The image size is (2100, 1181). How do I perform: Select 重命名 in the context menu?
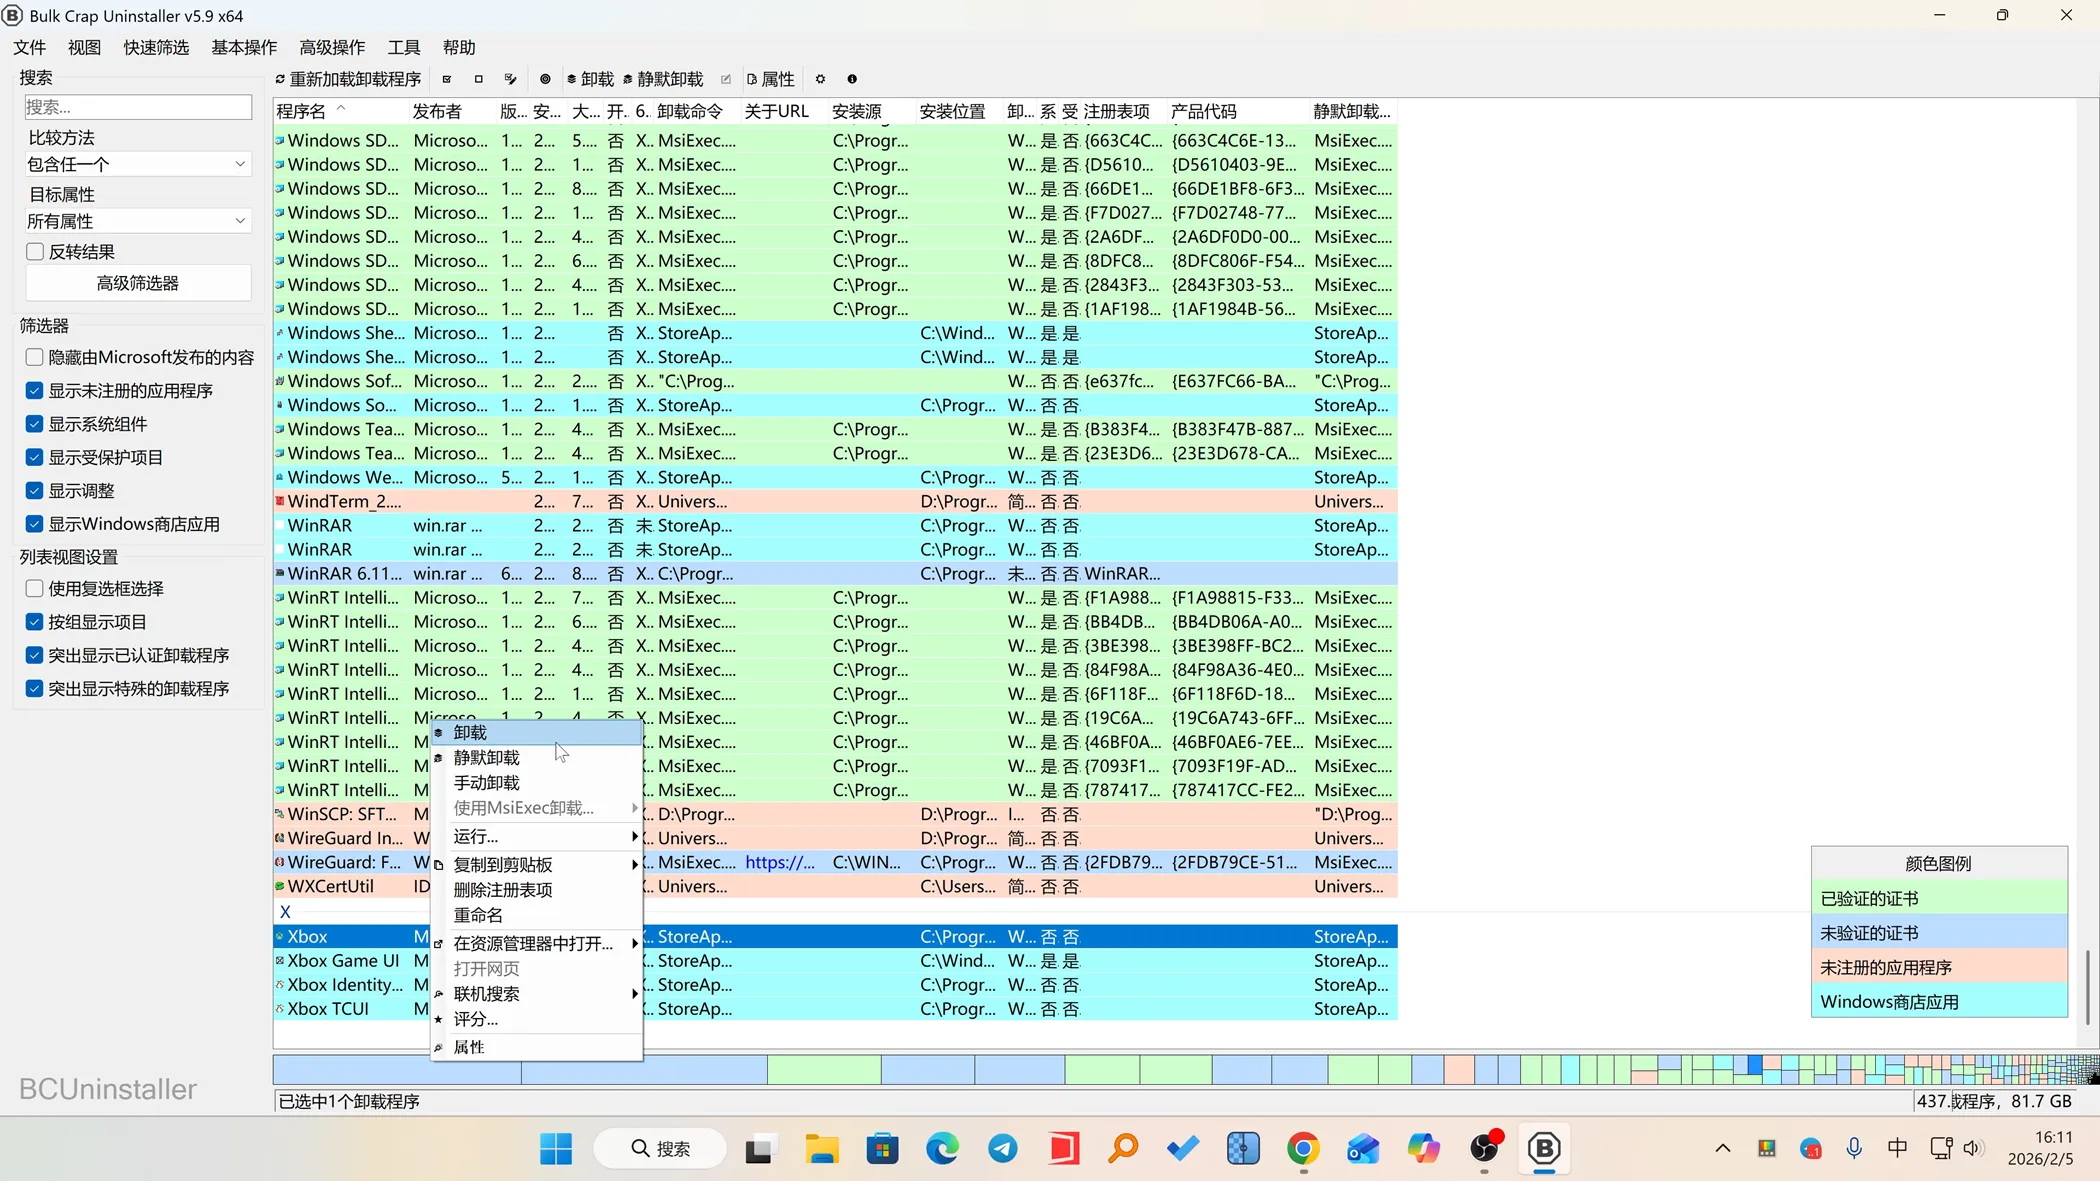pyautogui.click(x=478, y=915)
